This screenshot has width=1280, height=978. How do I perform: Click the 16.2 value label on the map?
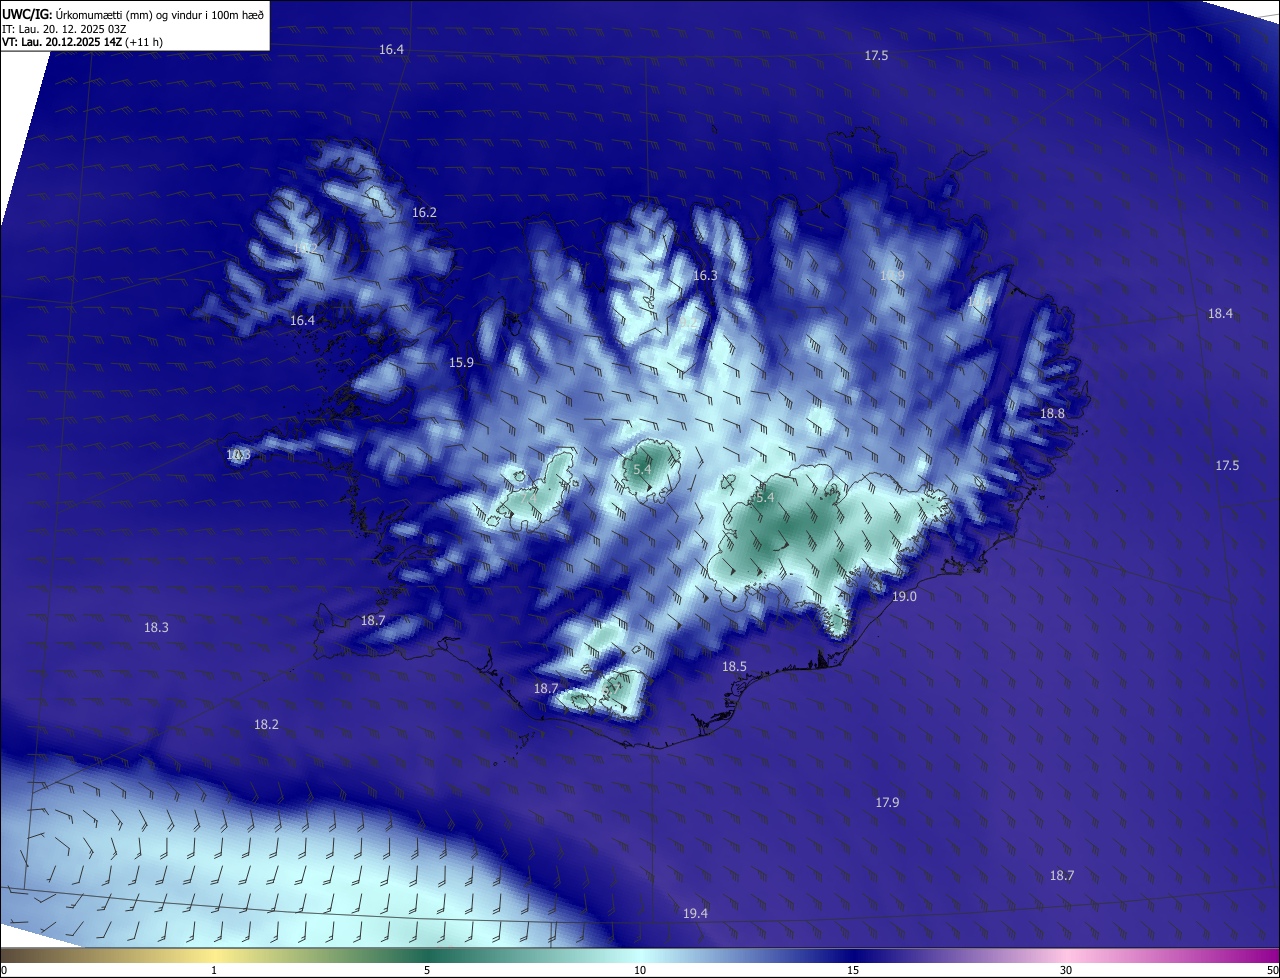tap(425, 213)
